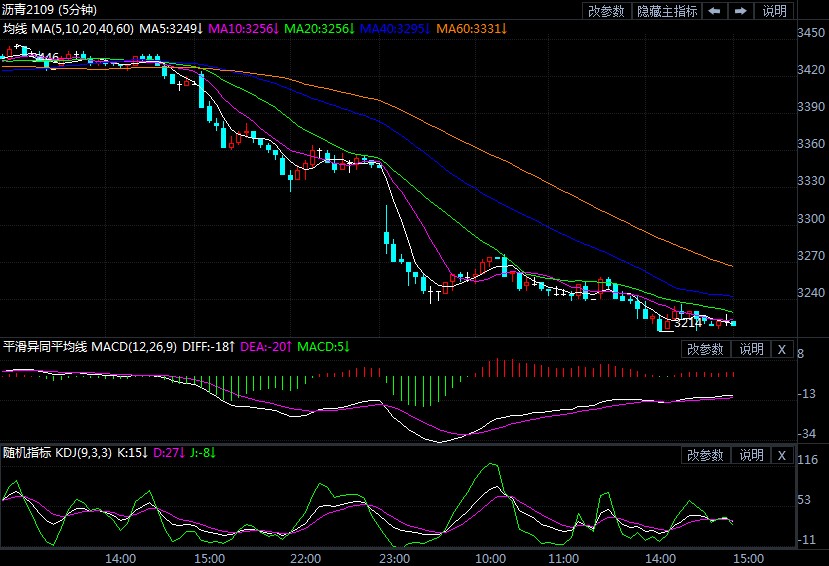
Task: Hide the main chart indicator (隐藏主指标)
Action: (x=667, y=11)
